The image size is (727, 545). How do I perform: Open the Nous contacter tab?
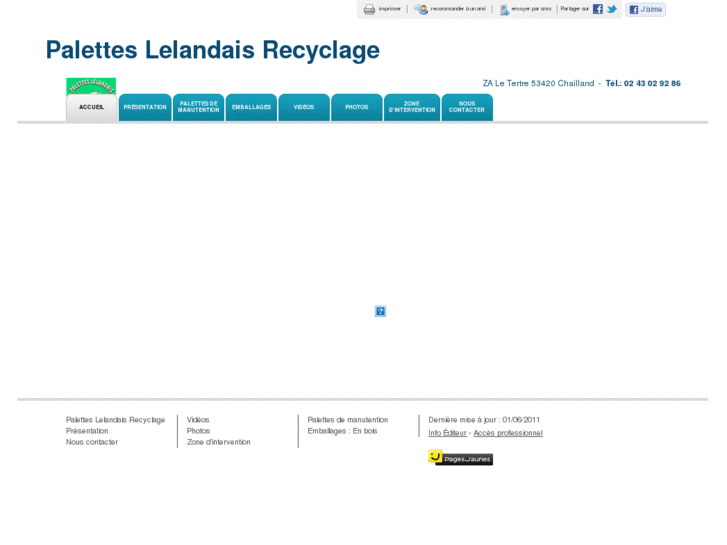[467, 107]
